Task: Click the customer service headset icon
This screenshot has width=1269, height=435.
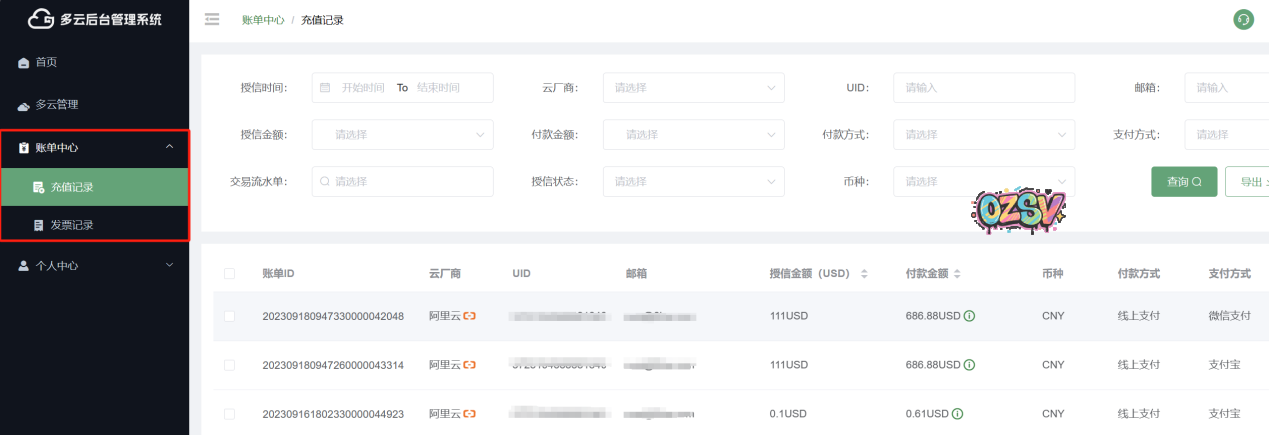Action: (1244, 19)
